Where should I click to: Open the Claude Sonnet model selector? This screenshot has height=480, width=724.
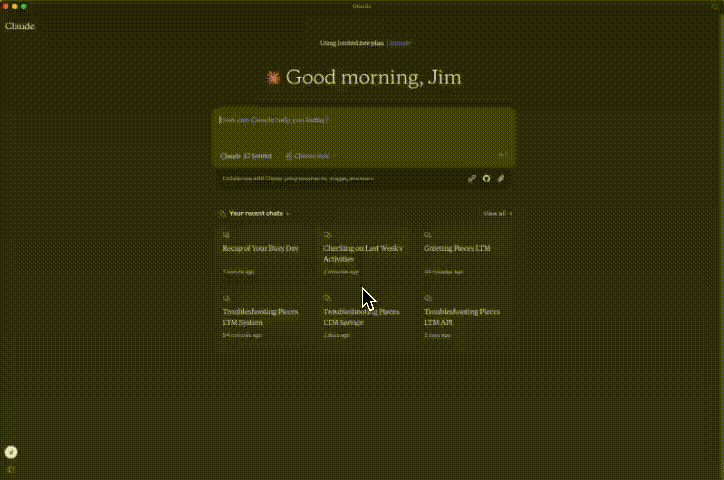click(246, 156)
